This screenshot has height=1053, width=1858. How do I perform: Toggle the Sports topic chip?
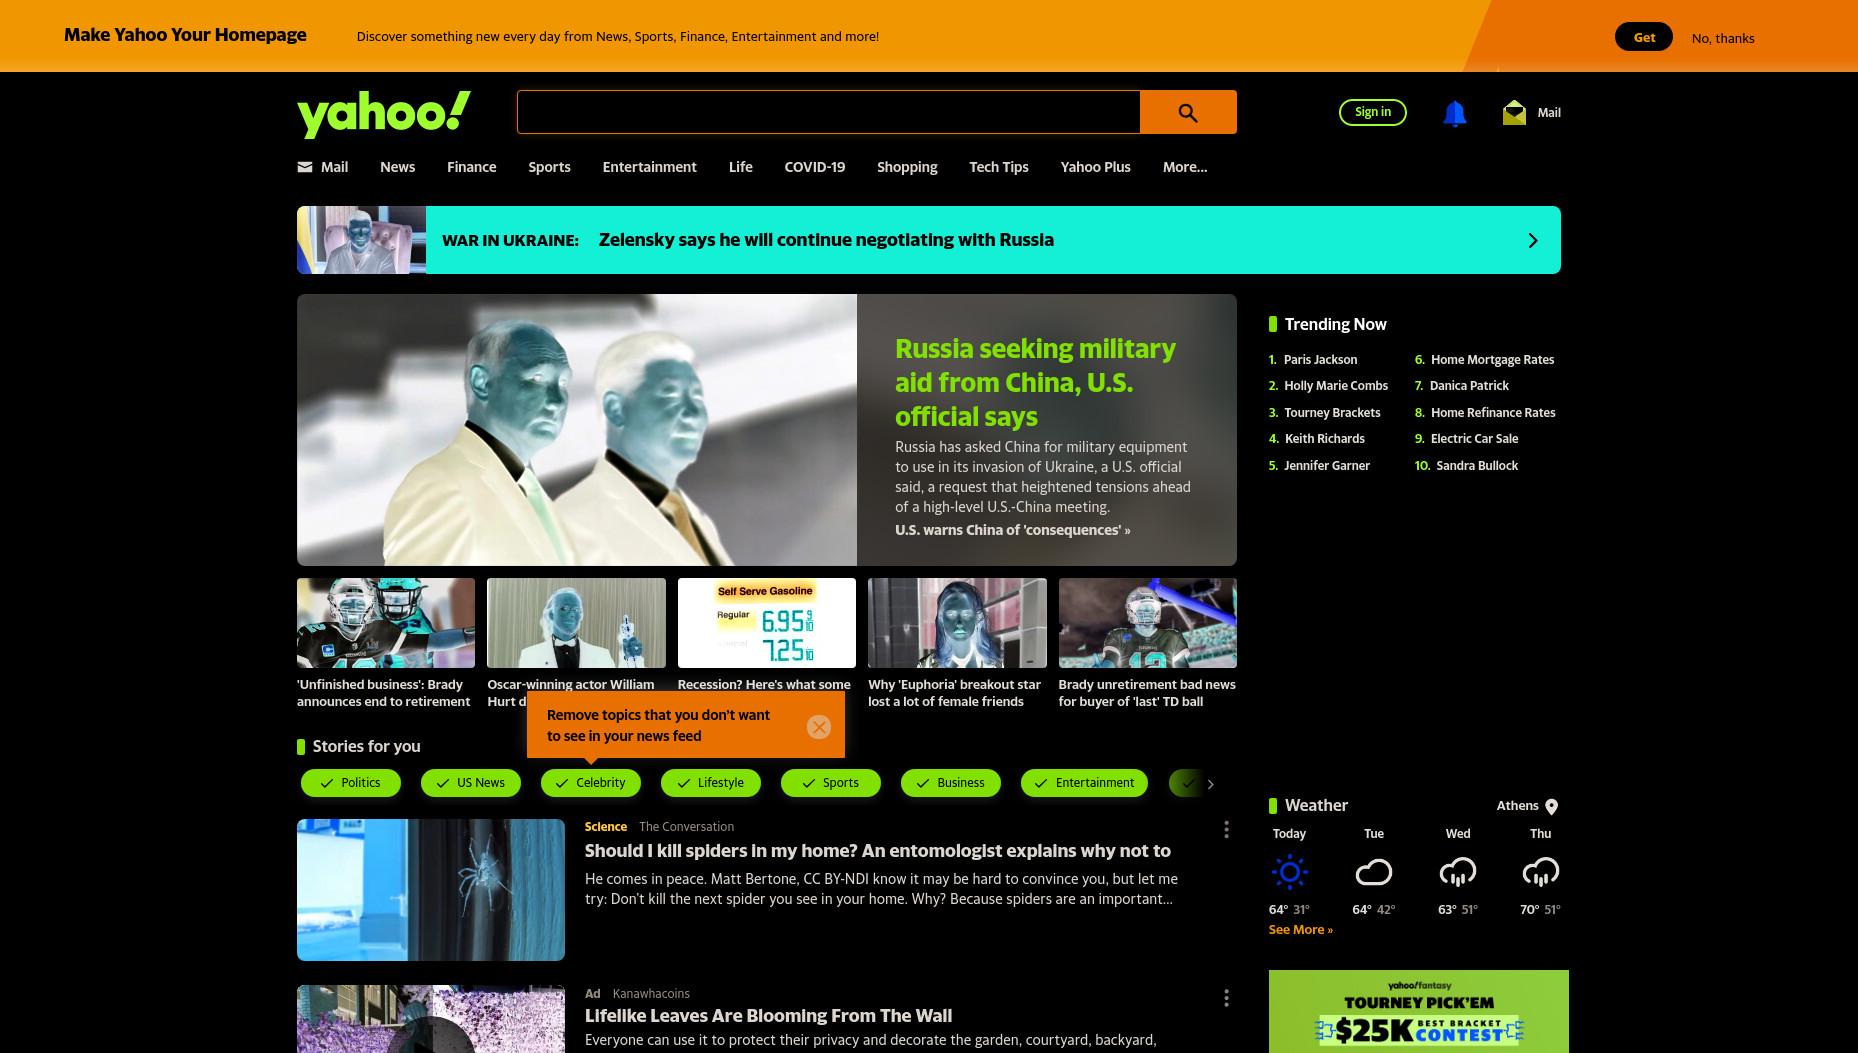[x=831, y=783]
